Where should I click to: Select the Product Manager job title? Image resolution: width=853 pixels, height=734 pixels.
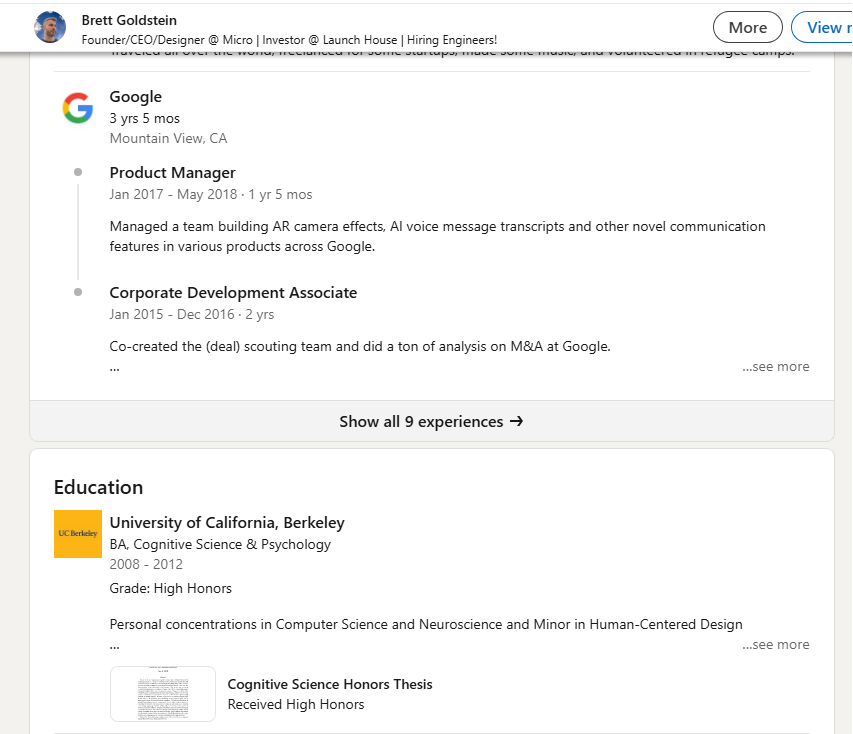coord(172,172)
